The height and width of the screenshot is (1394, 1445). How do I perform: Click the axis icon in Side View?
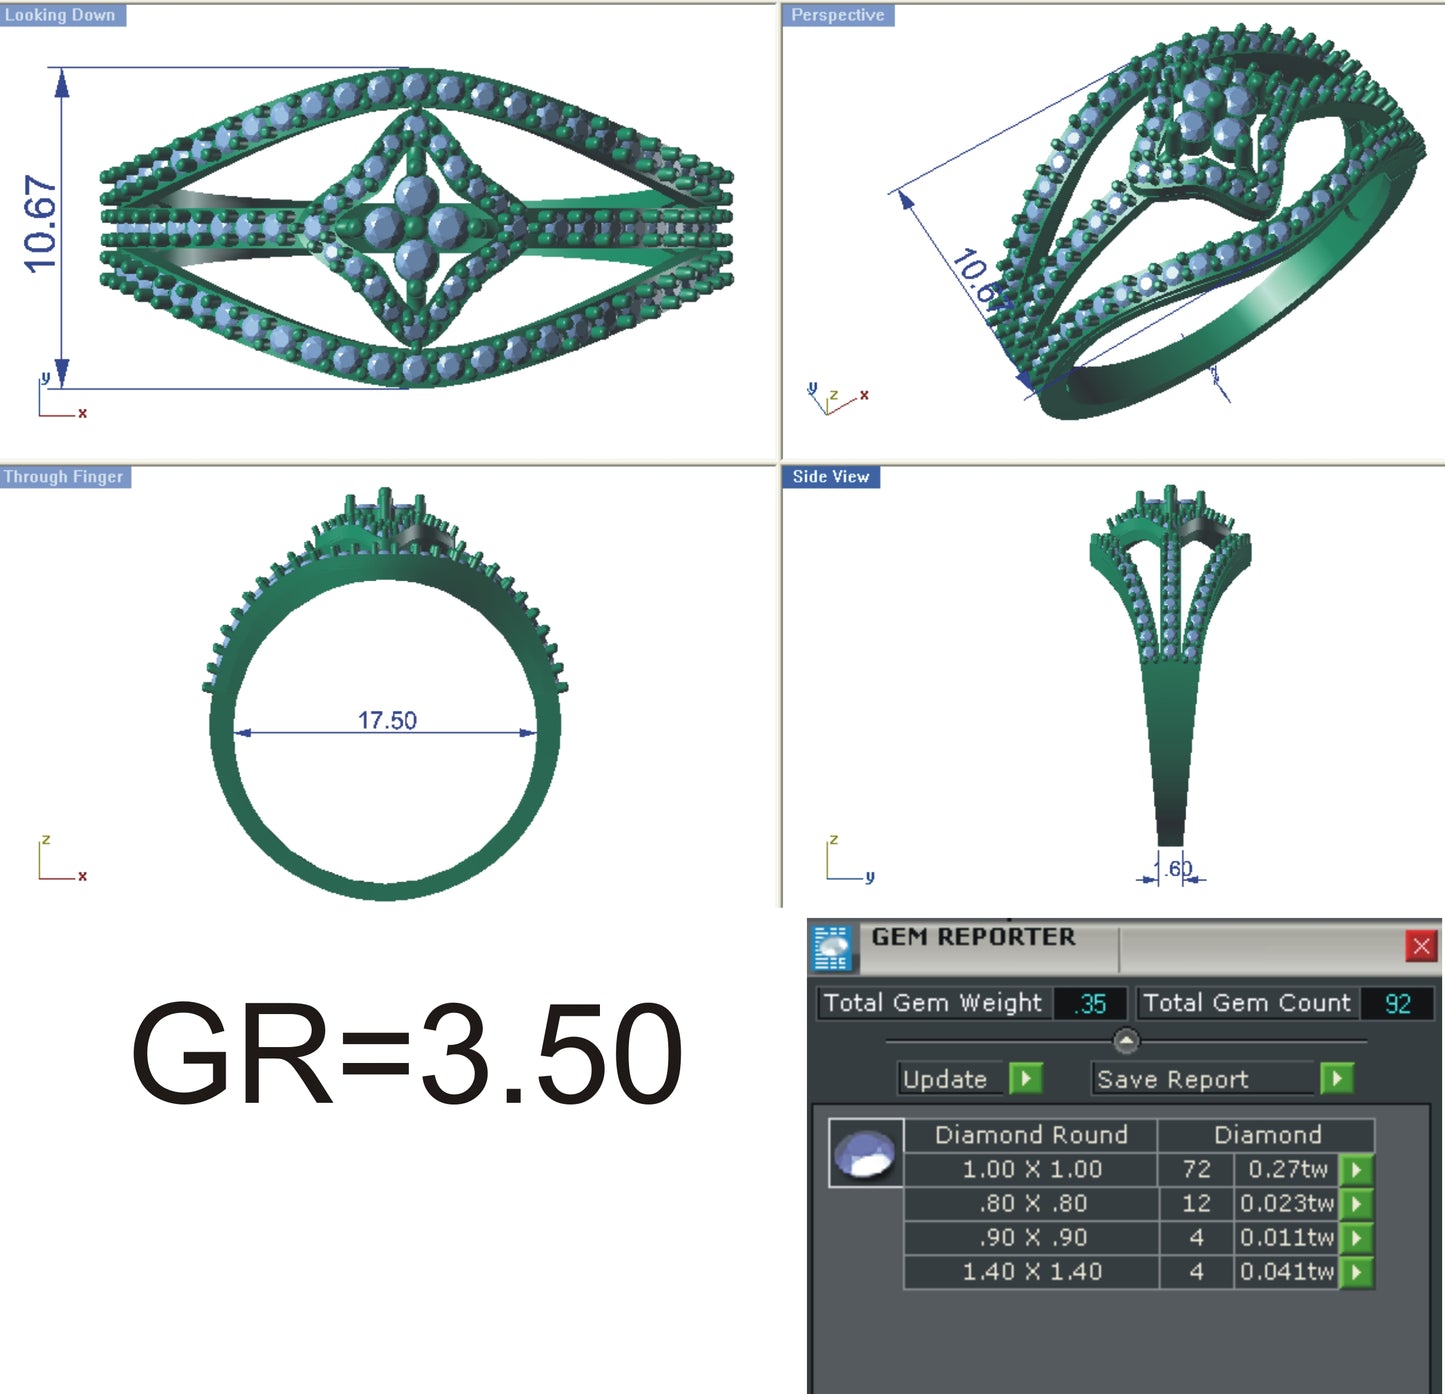tap(850, 859)
